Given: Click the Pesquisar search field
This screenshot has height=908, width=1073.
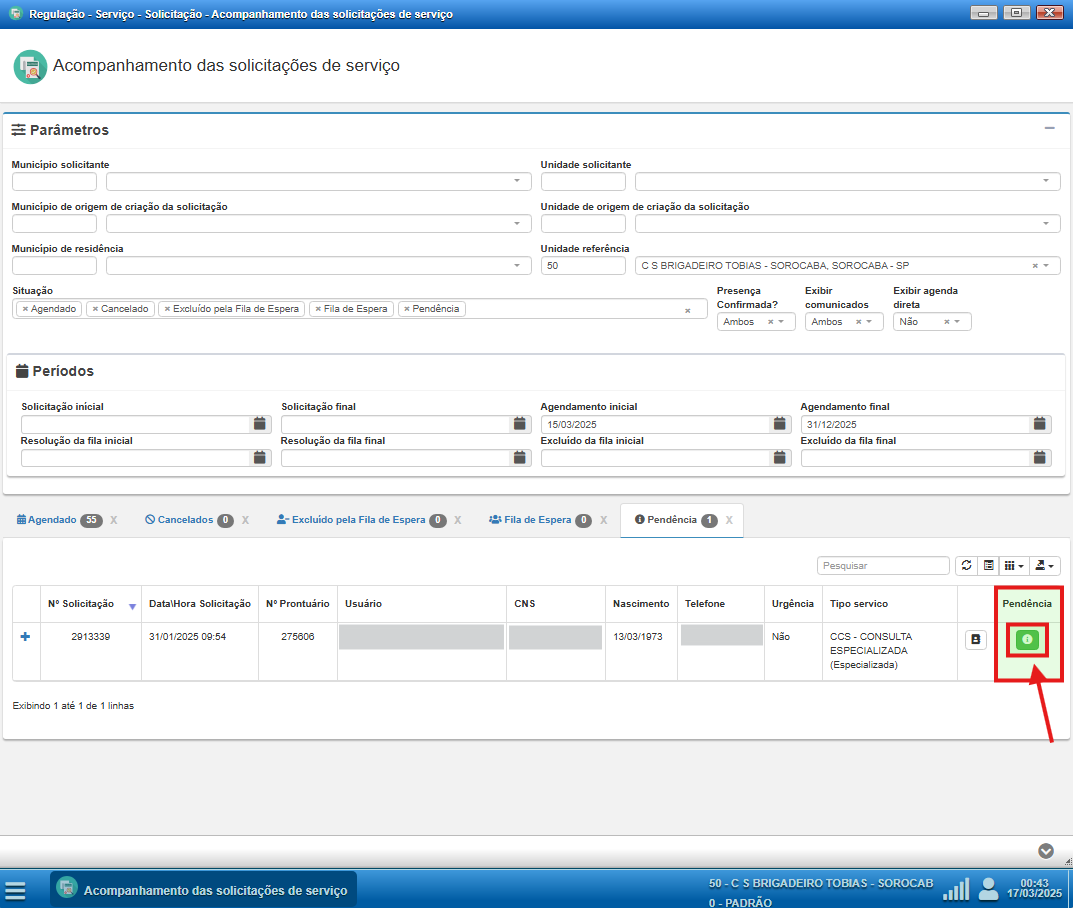Looking at the screenshot, I should pos(883,566).
